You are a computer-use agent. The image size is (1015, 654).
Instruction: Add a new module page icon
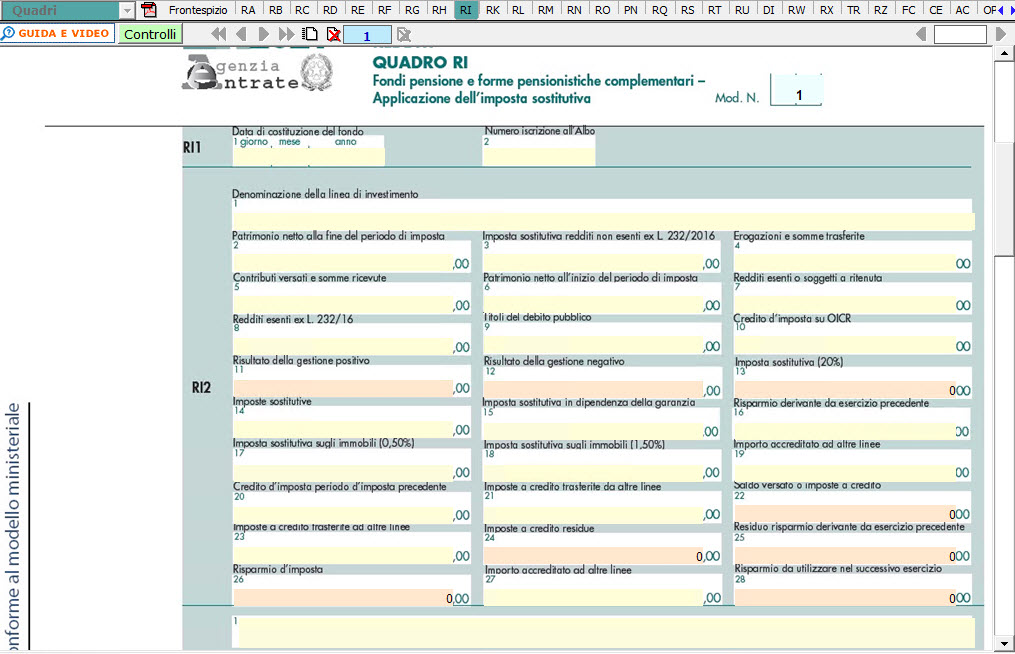311,34
